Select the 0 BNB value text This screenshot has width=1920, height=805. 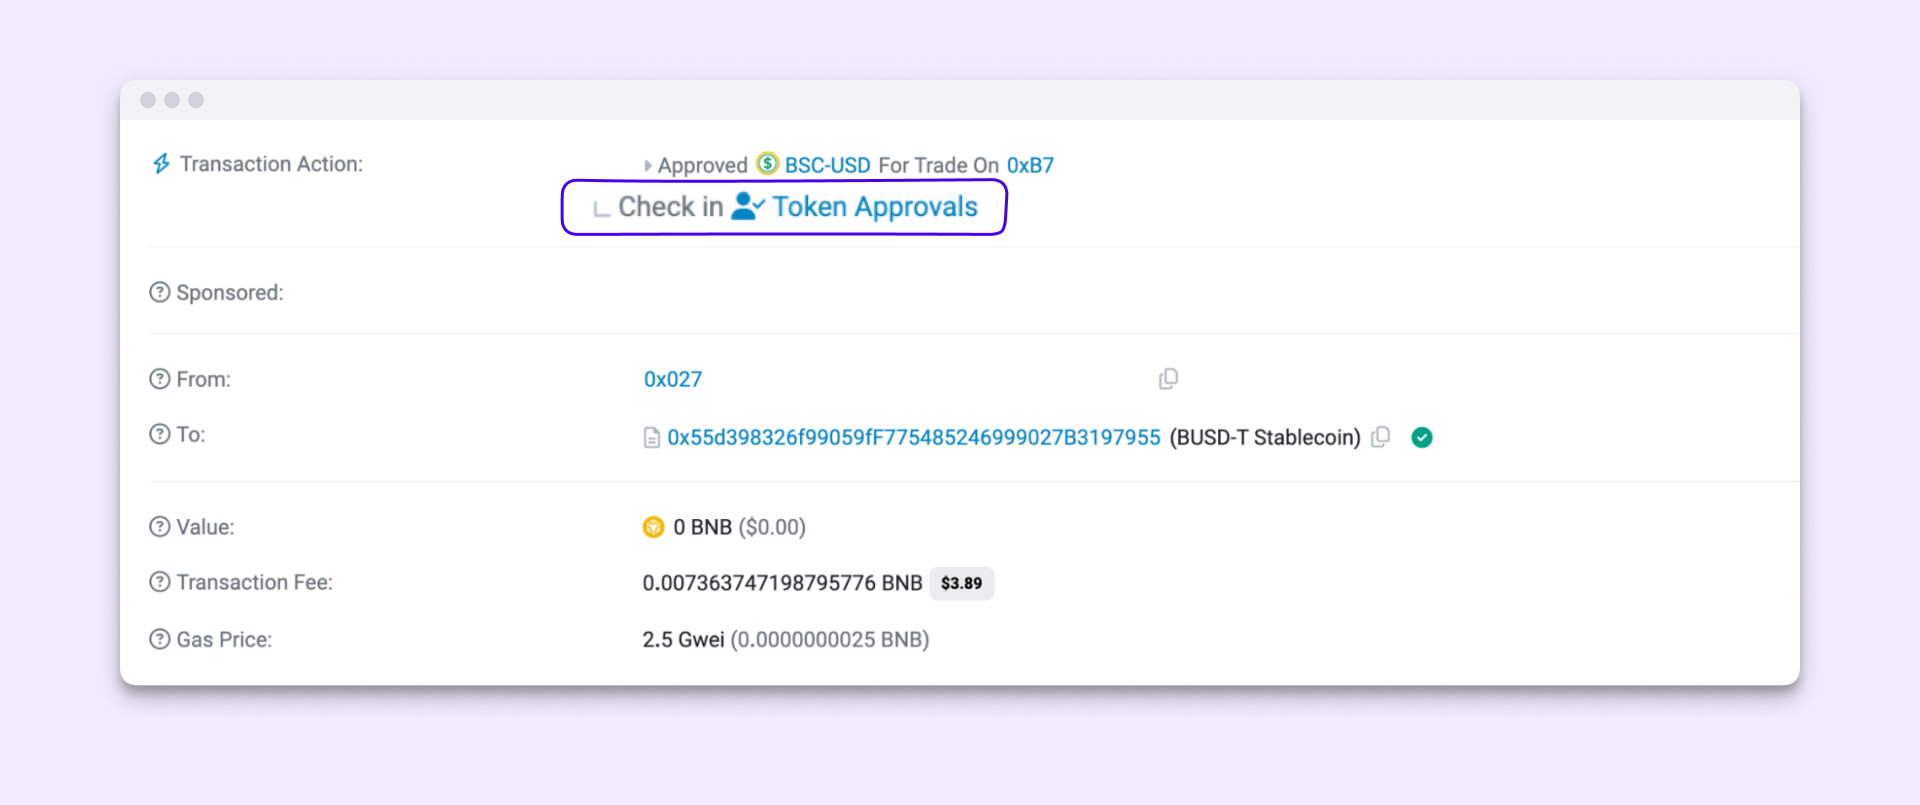[x=702, y=527]
